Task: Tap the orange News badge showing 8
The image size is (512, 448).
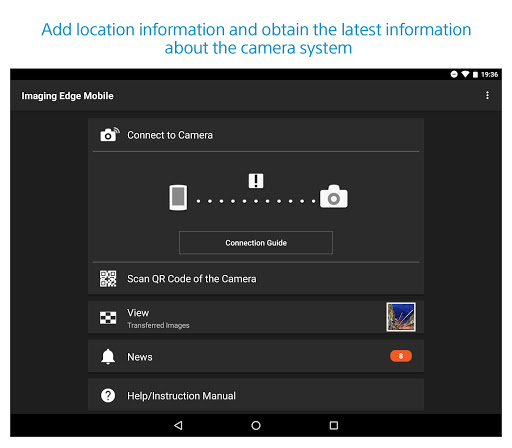Action: tap(401, 356)
